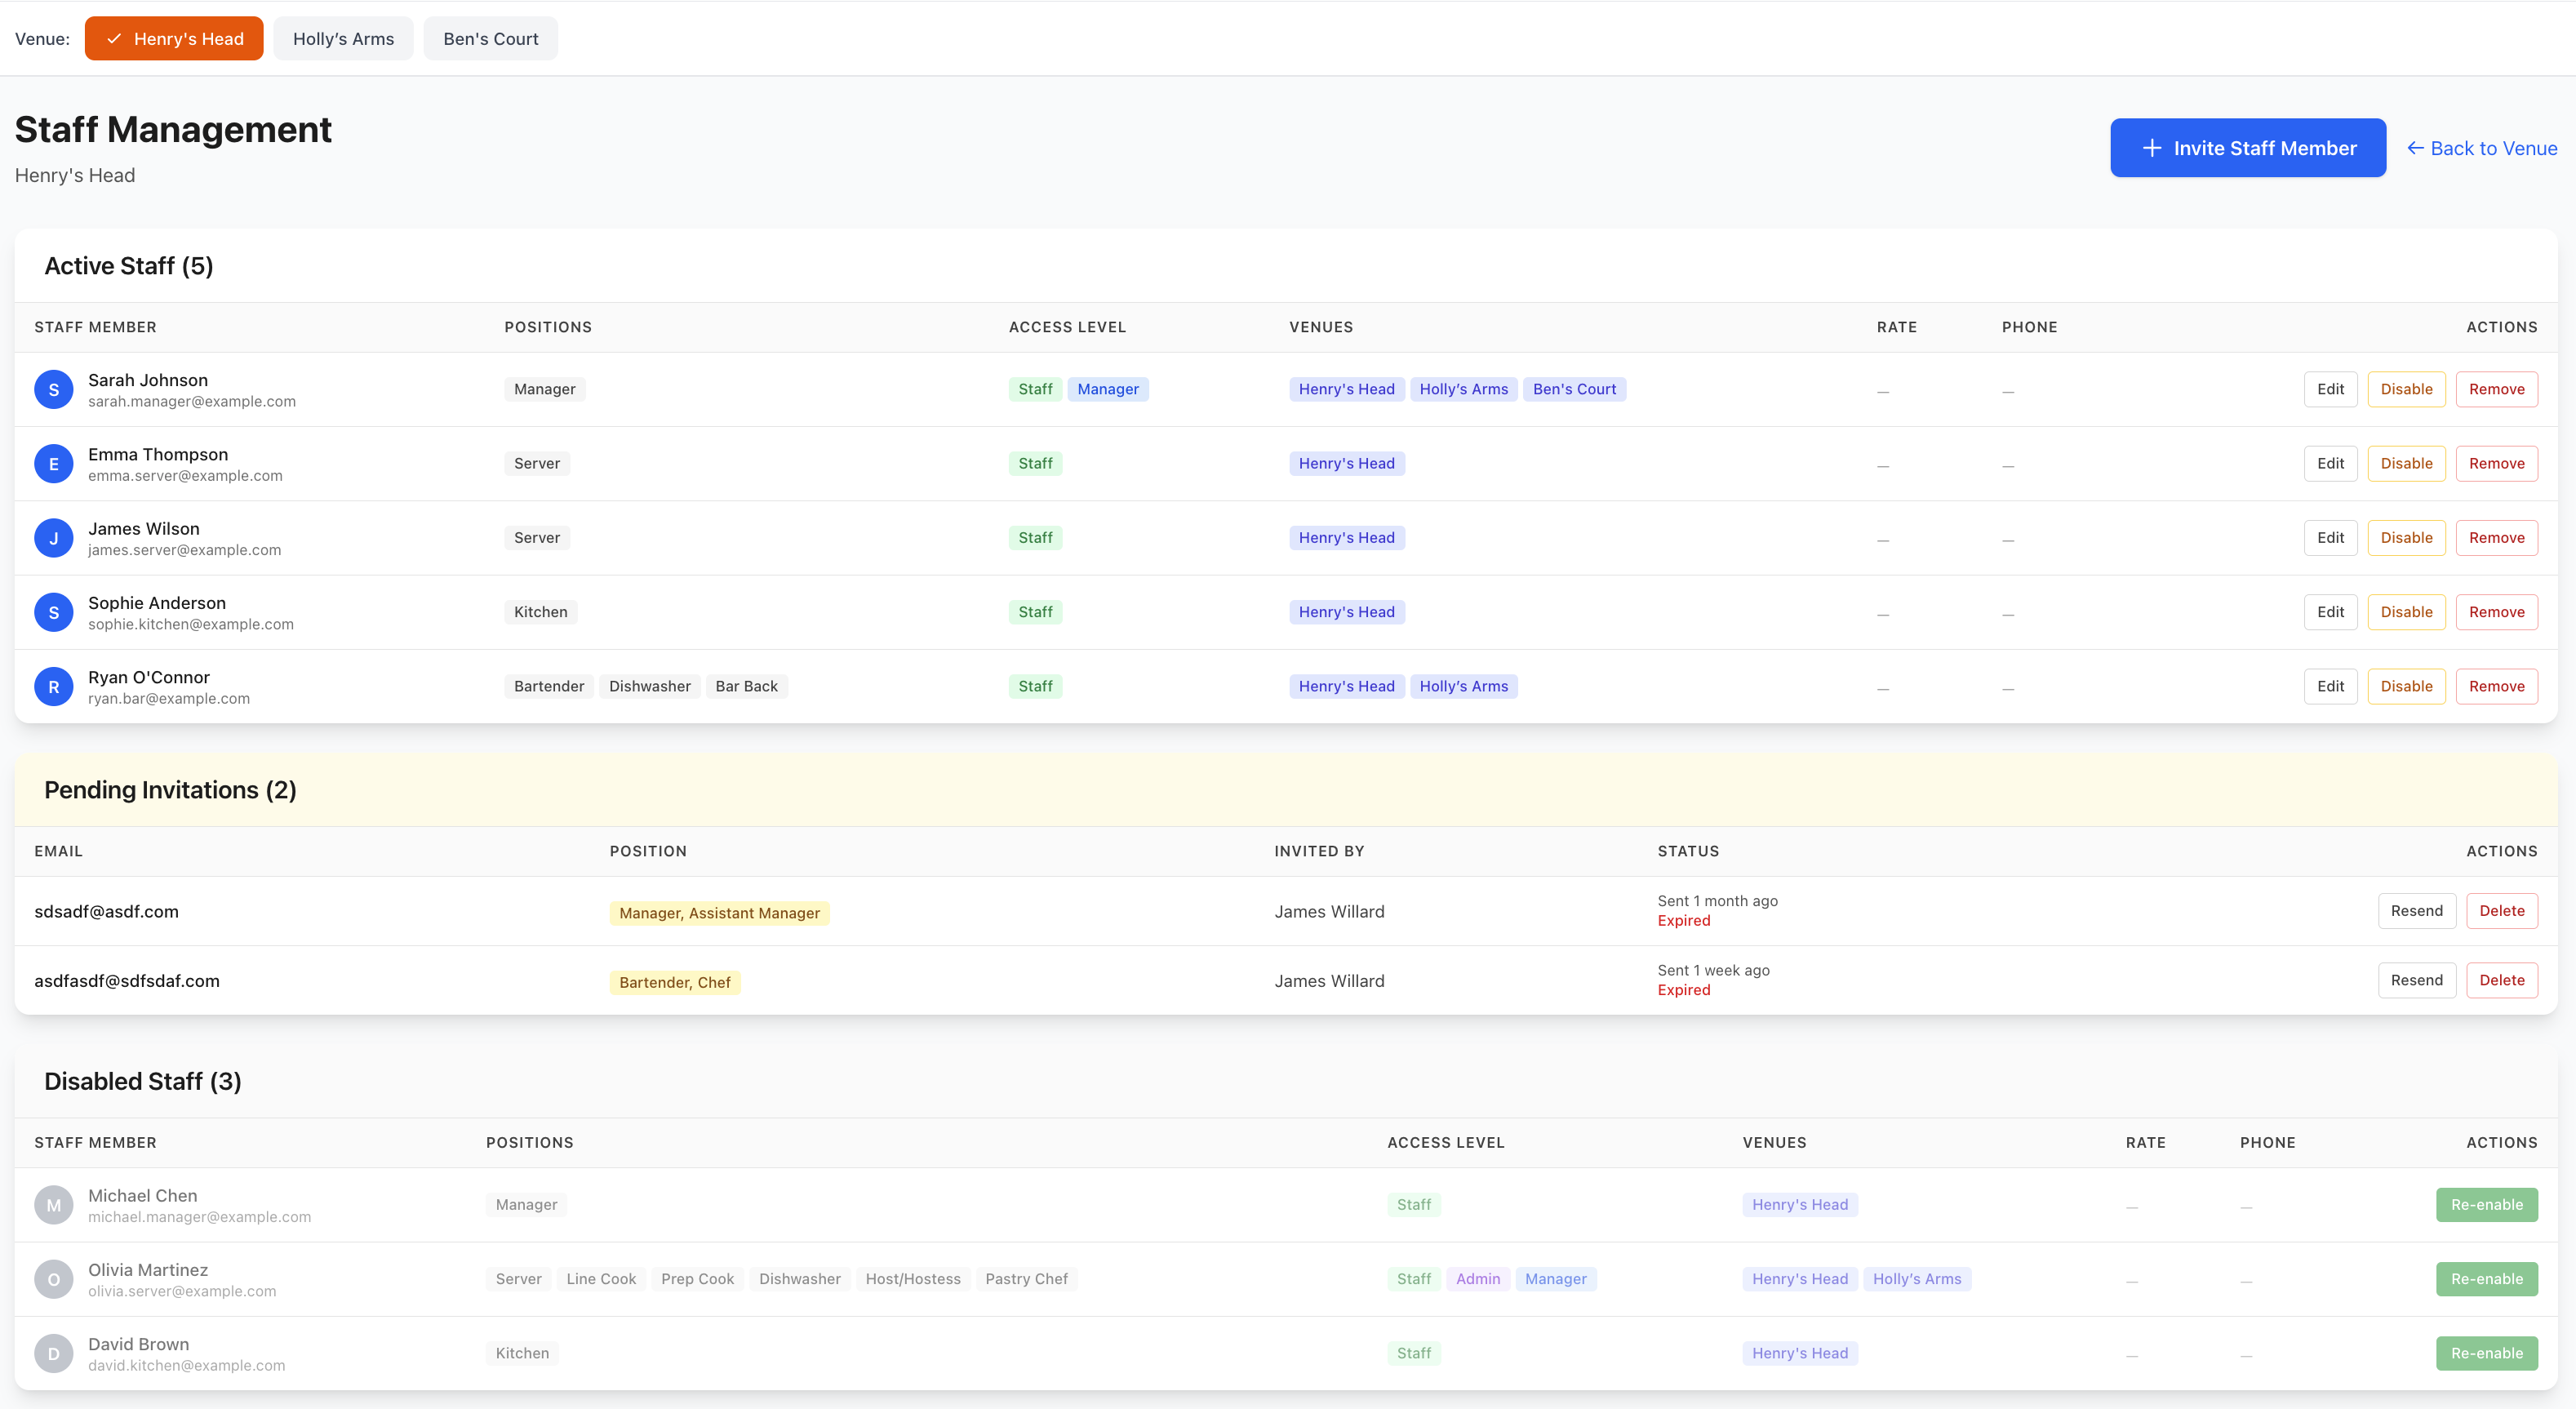Image resolution: width=2576 pixels, height=1409 pixels.
Task: Click Sarah Johnson's blue S avatar
Action: coord(53,389)
